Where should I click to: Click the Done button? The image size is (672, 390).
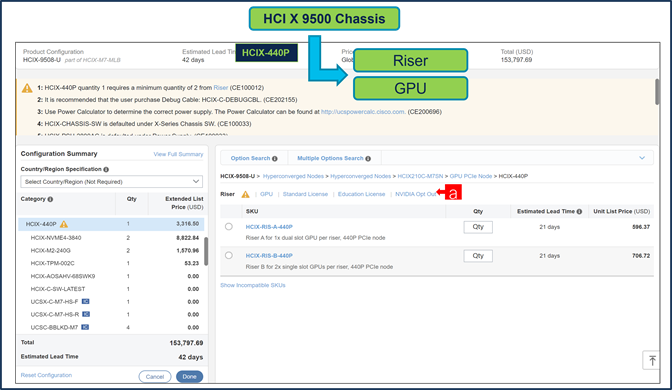tap(189, 377)
